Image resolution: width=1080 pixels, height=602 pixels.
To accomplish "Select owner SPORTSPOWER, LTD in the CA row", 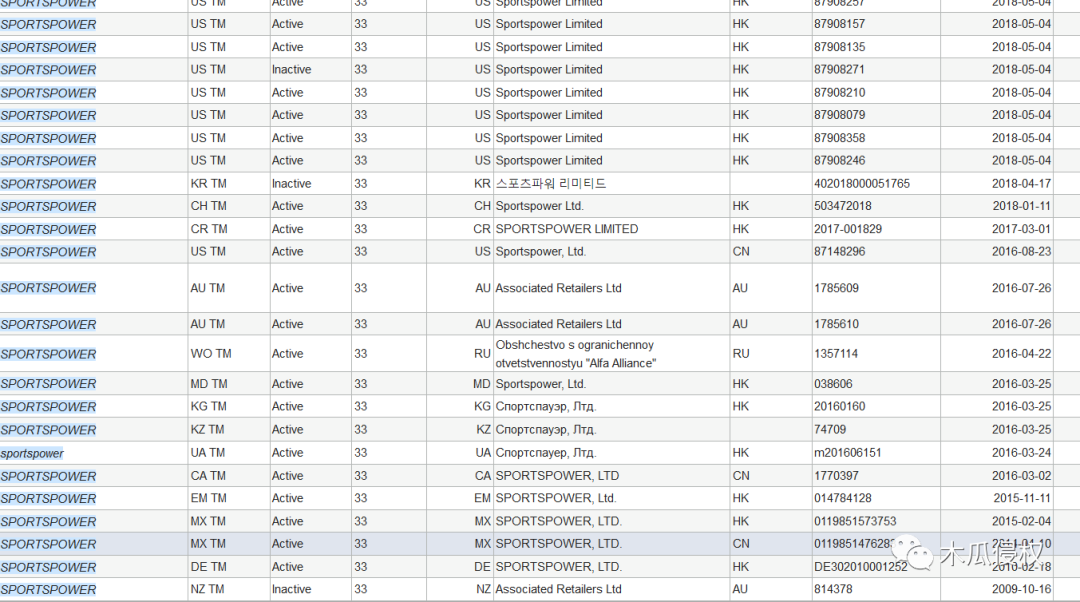I will point(557,475).
